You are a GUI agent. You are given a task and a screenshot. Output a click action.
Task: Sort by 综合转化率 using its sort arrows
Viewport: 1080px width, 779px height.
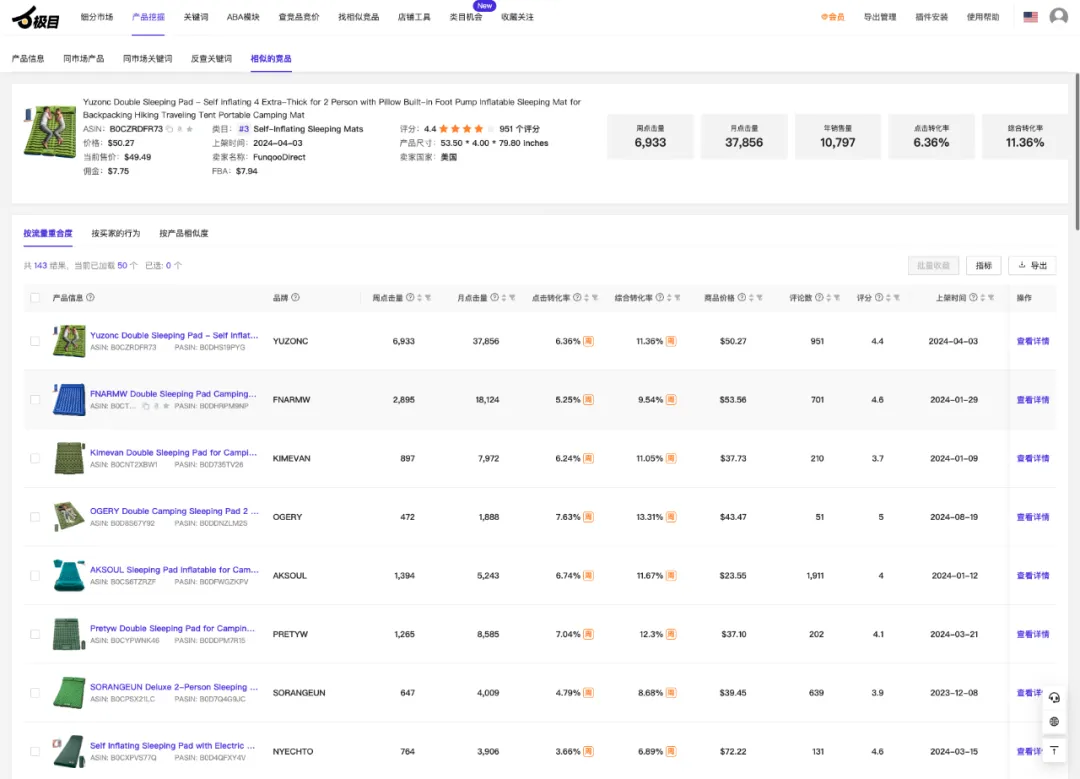click(669, 298)
